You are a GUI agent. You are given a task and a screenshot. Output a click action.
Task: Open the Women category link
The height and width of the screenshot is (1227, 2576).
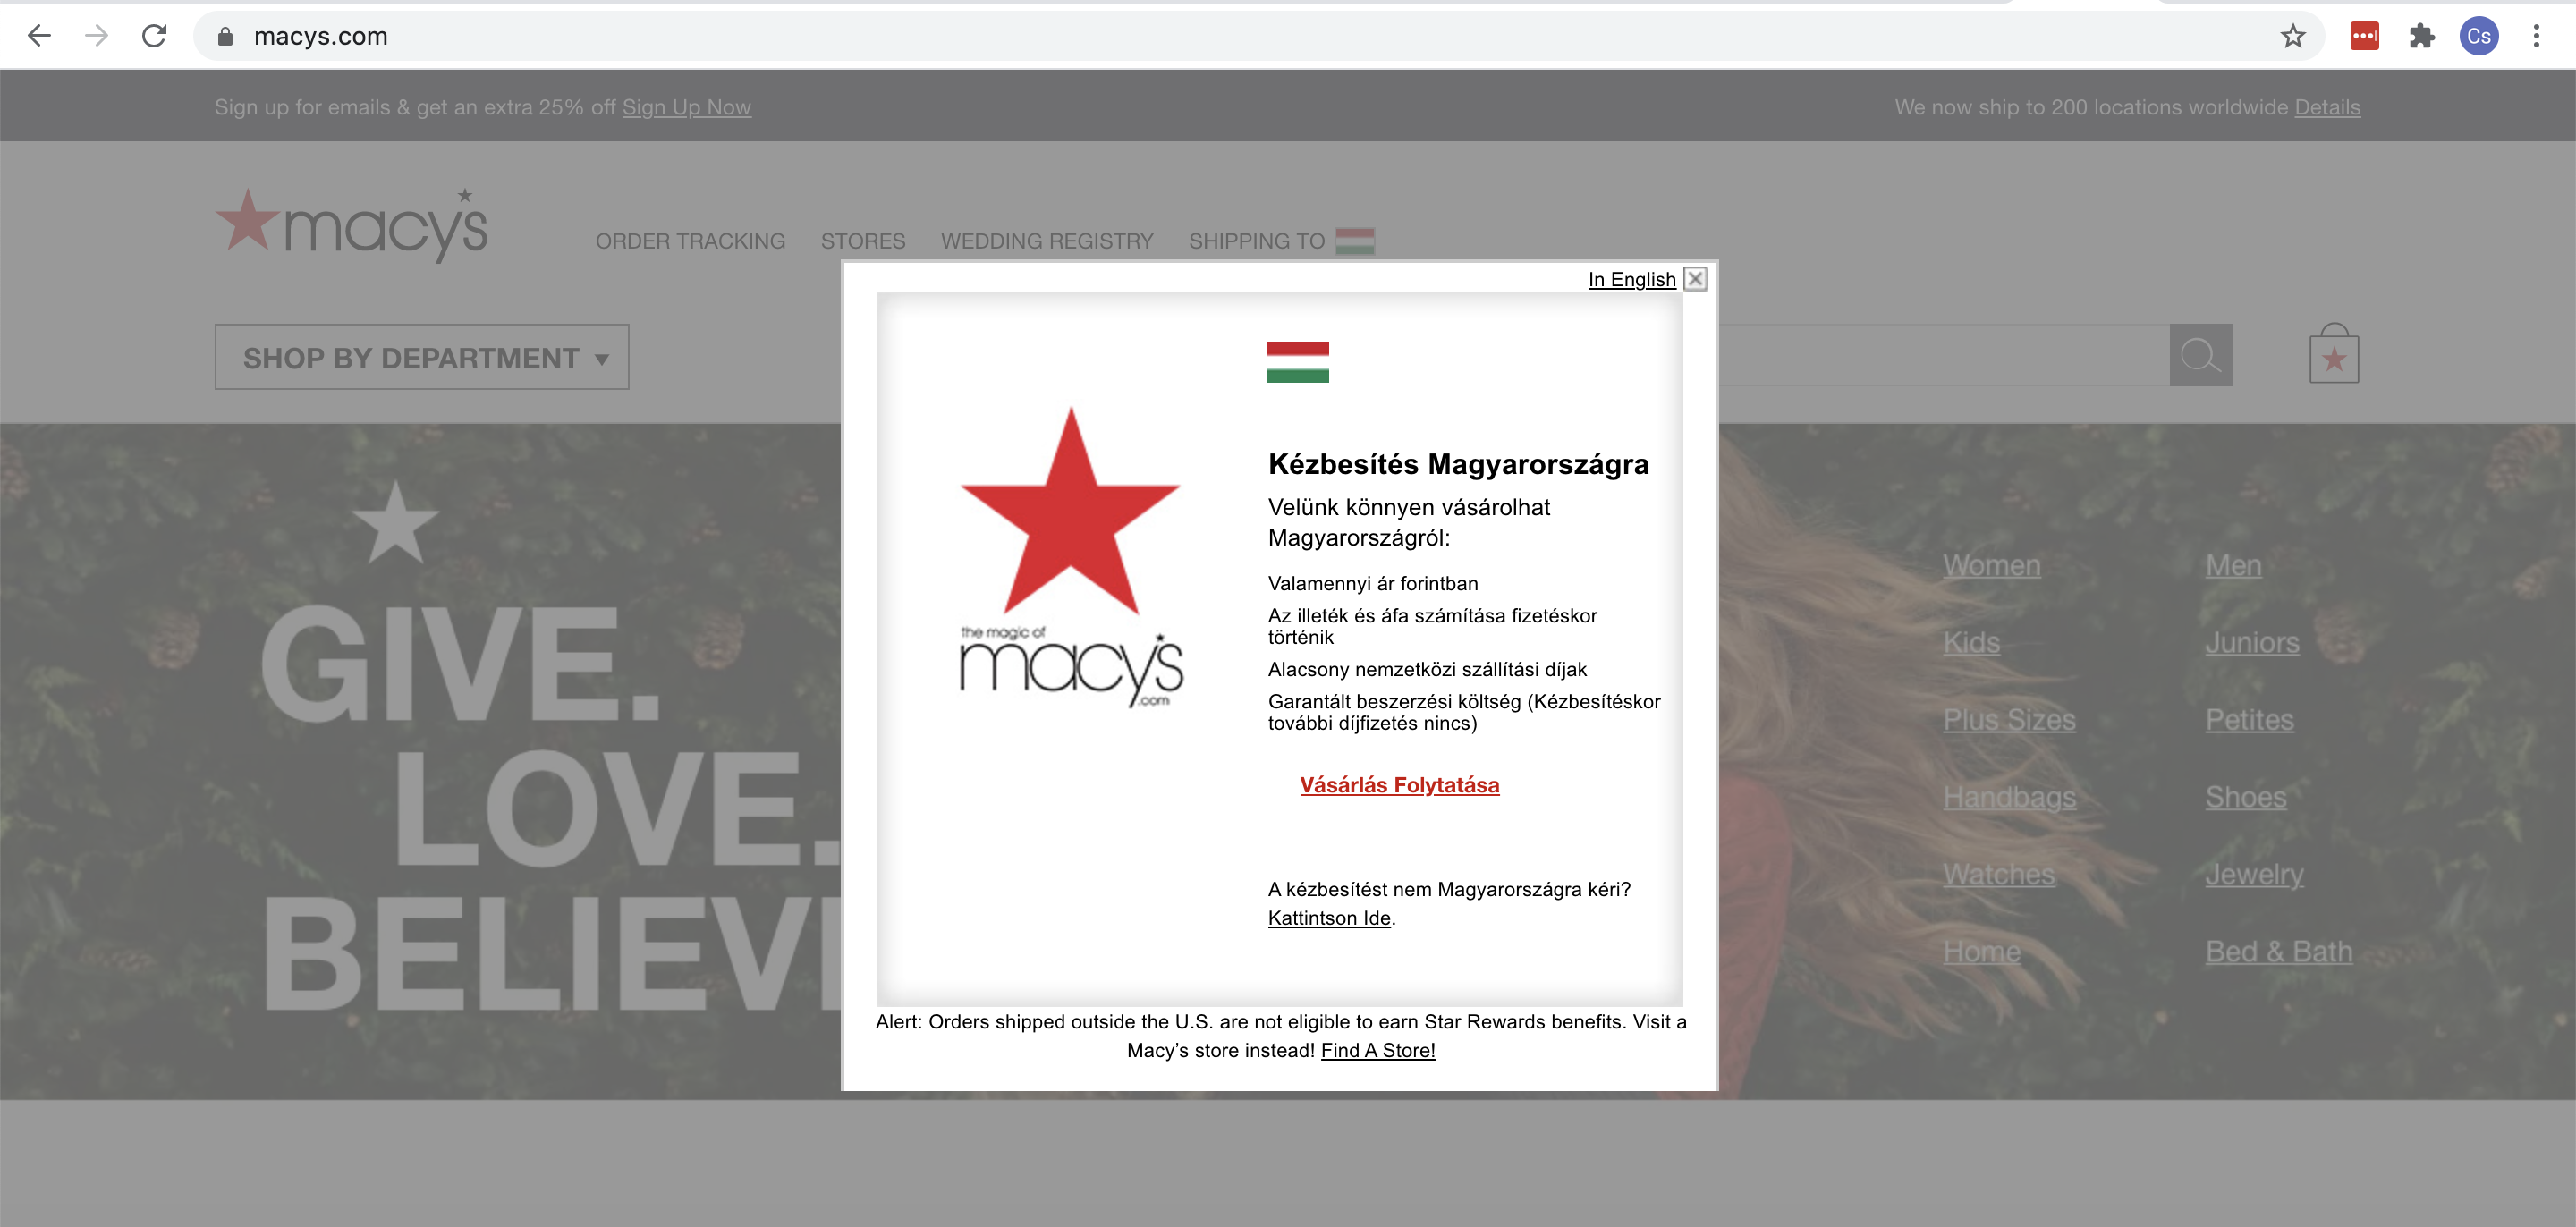[x=1991, y=565]
